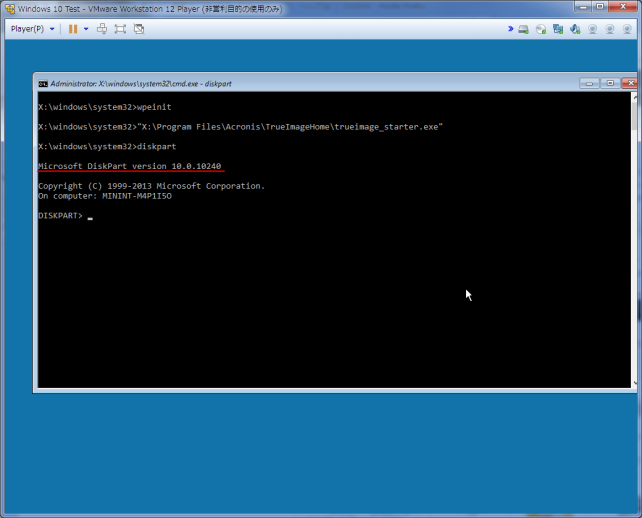
Task: Enter VMware full screen mode
Action: click(x=120, y=29)
